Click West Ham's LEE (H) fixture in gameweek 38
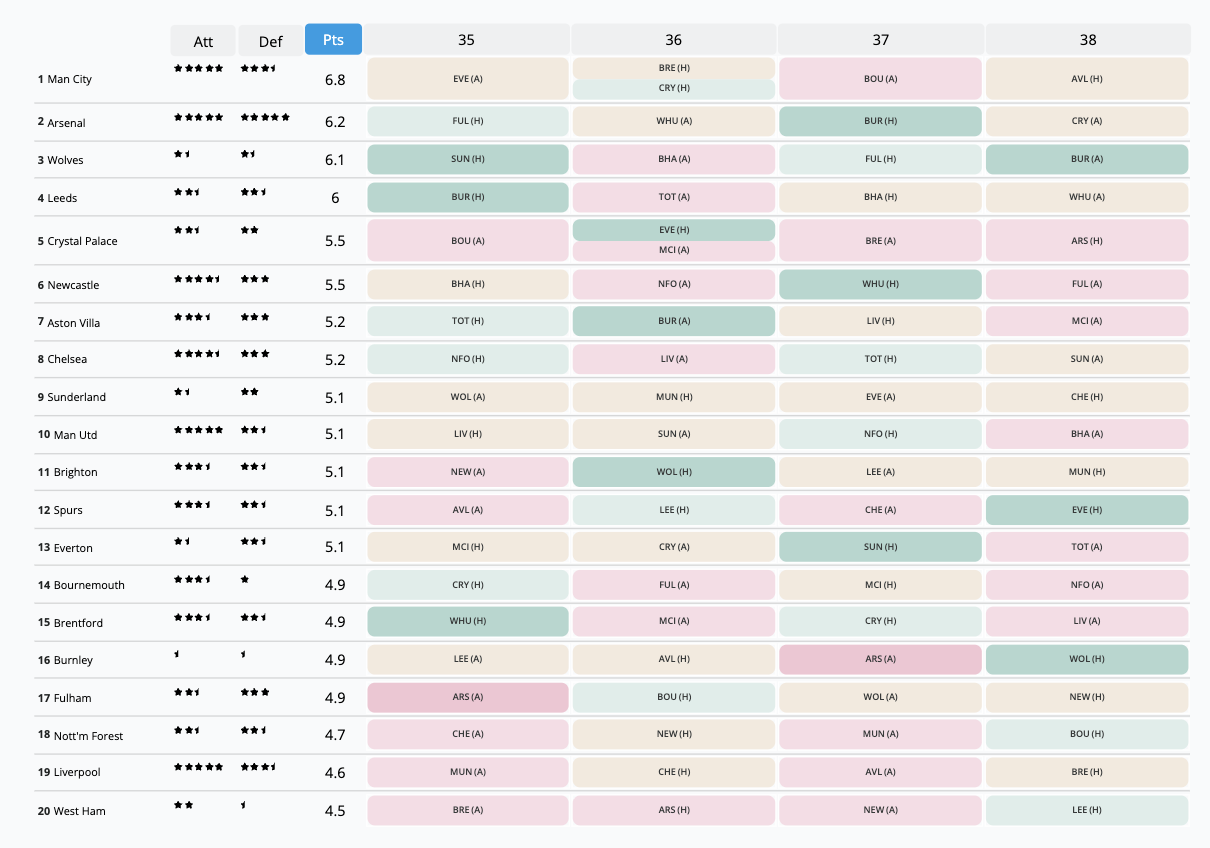 point(1087,810)
